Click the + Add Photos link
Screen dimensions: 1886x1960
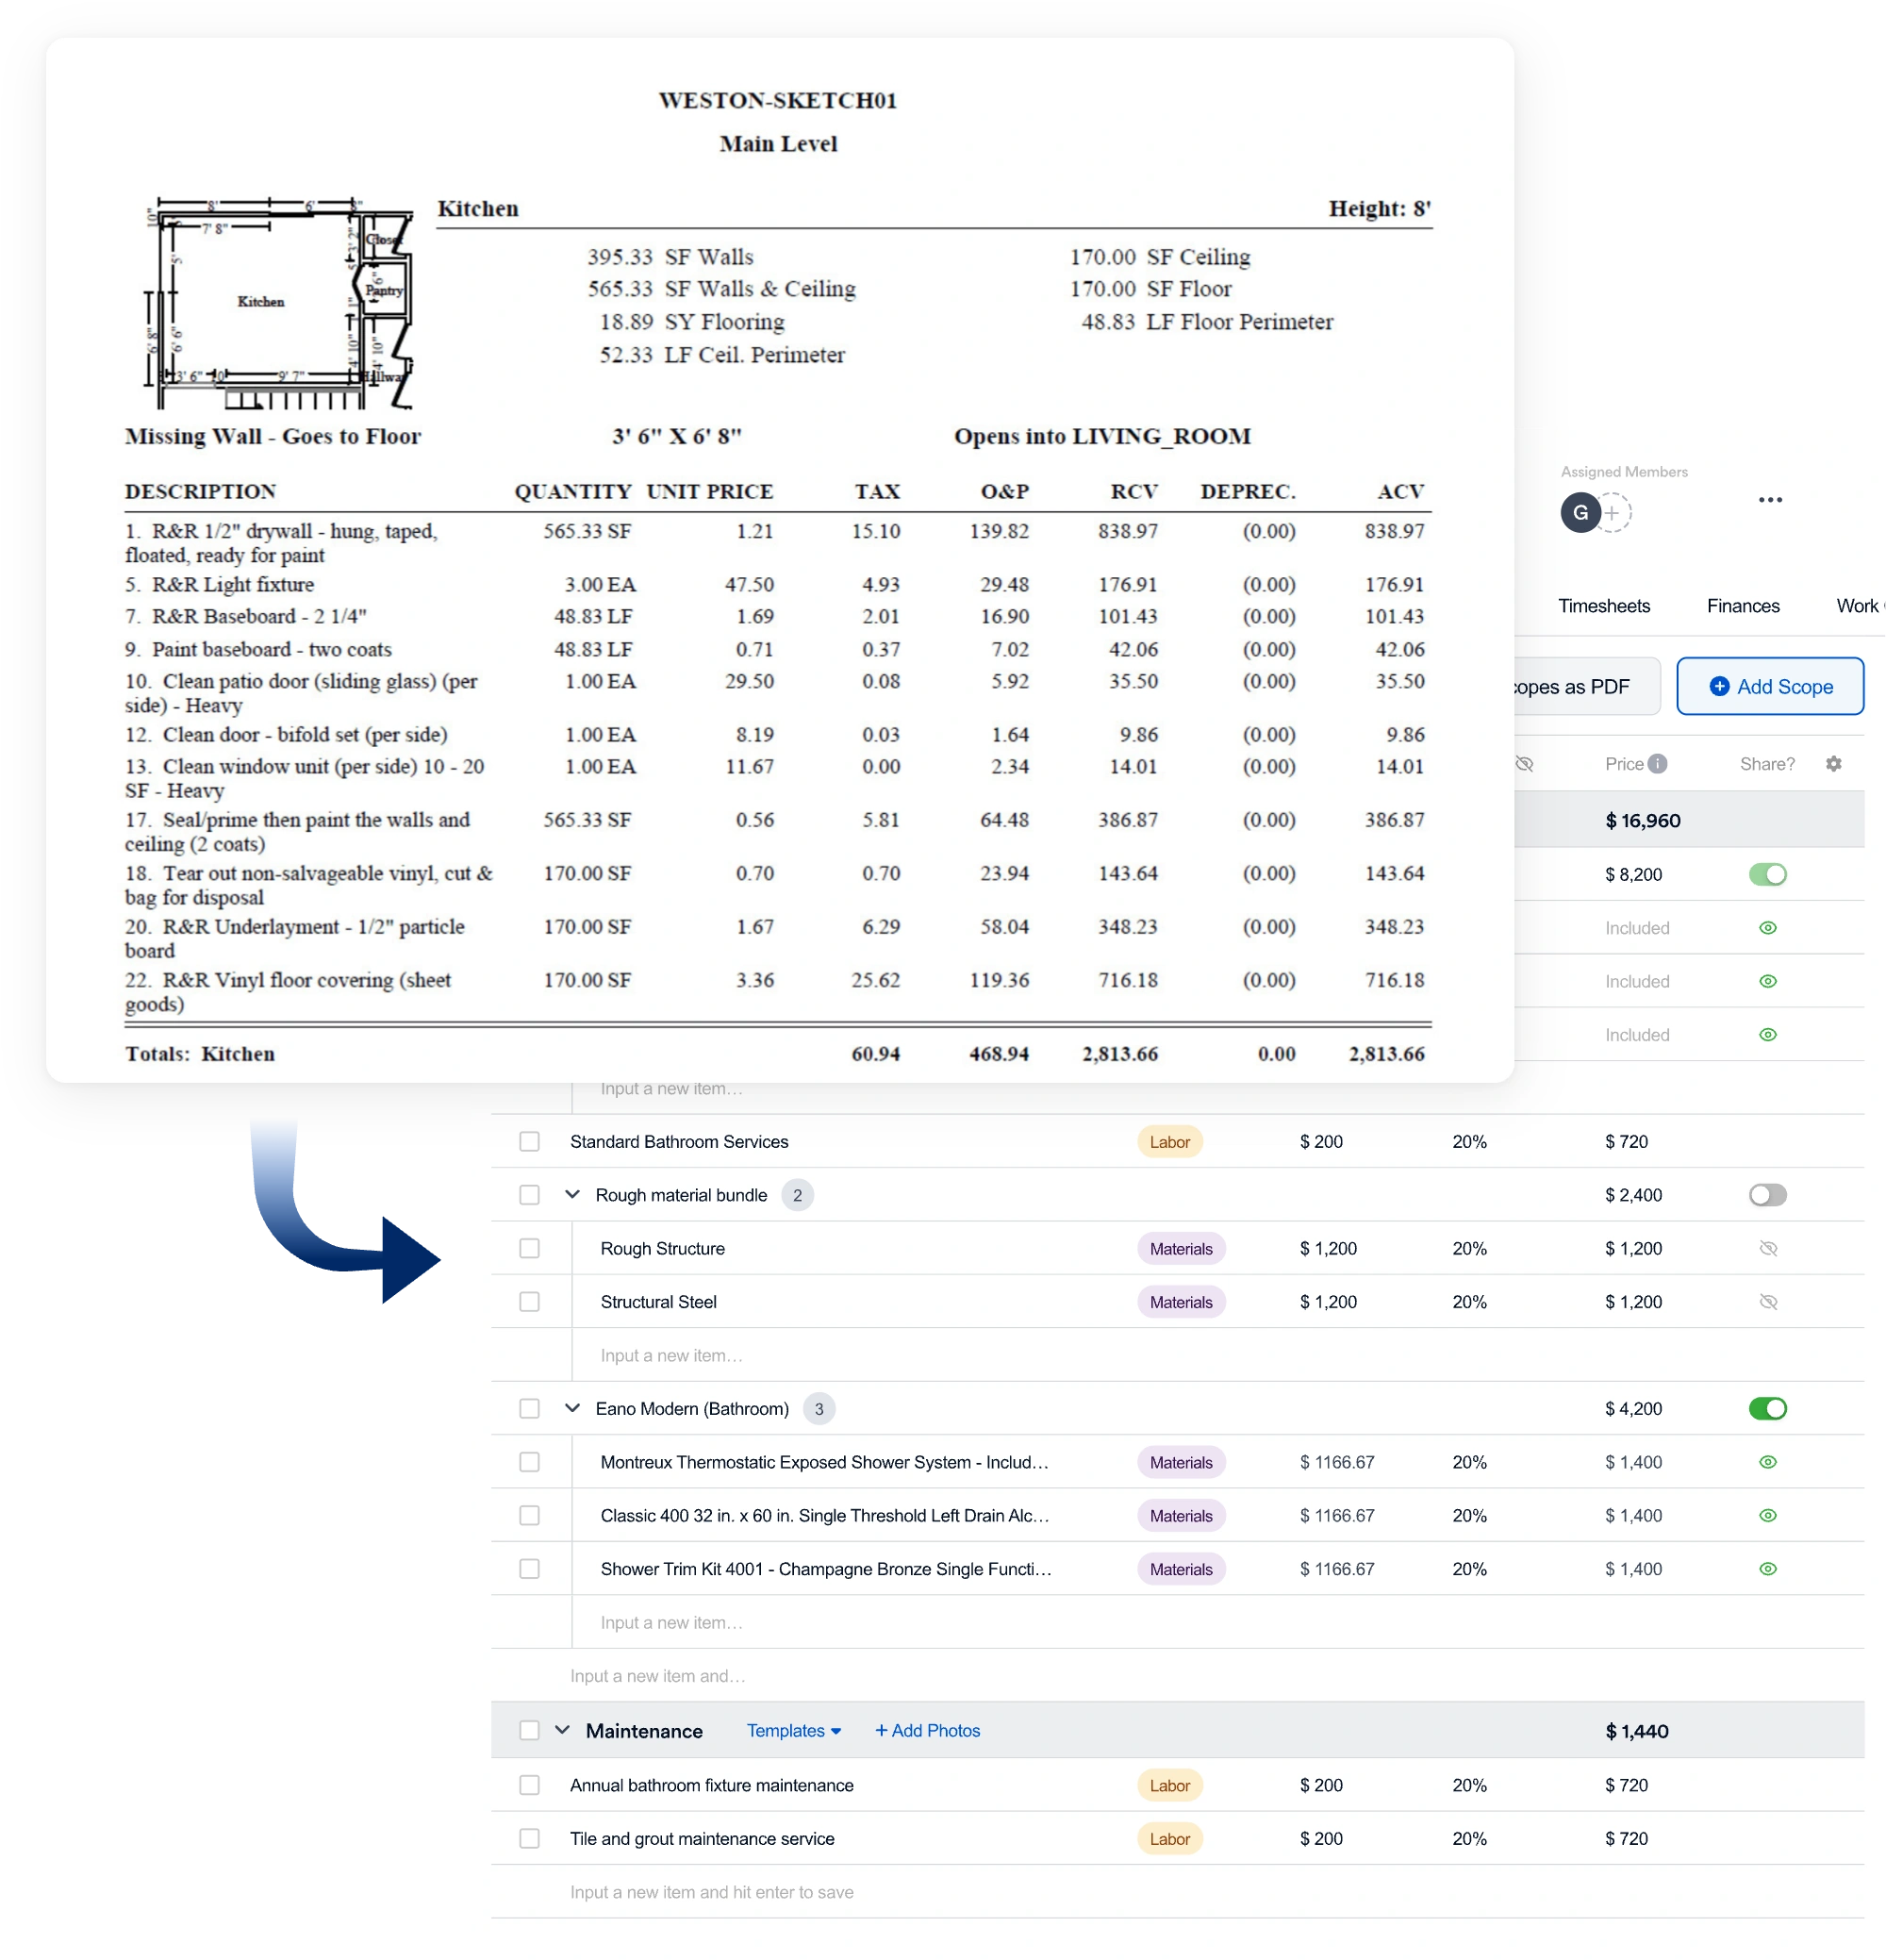(927, 1731)
